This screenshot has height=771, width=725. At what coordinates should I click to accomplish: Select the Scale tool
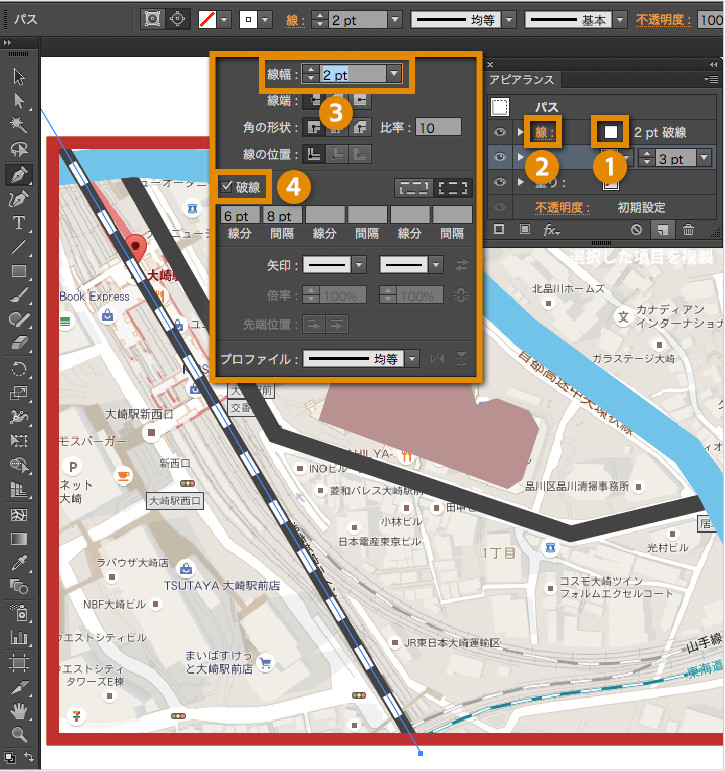coord(19,393)
